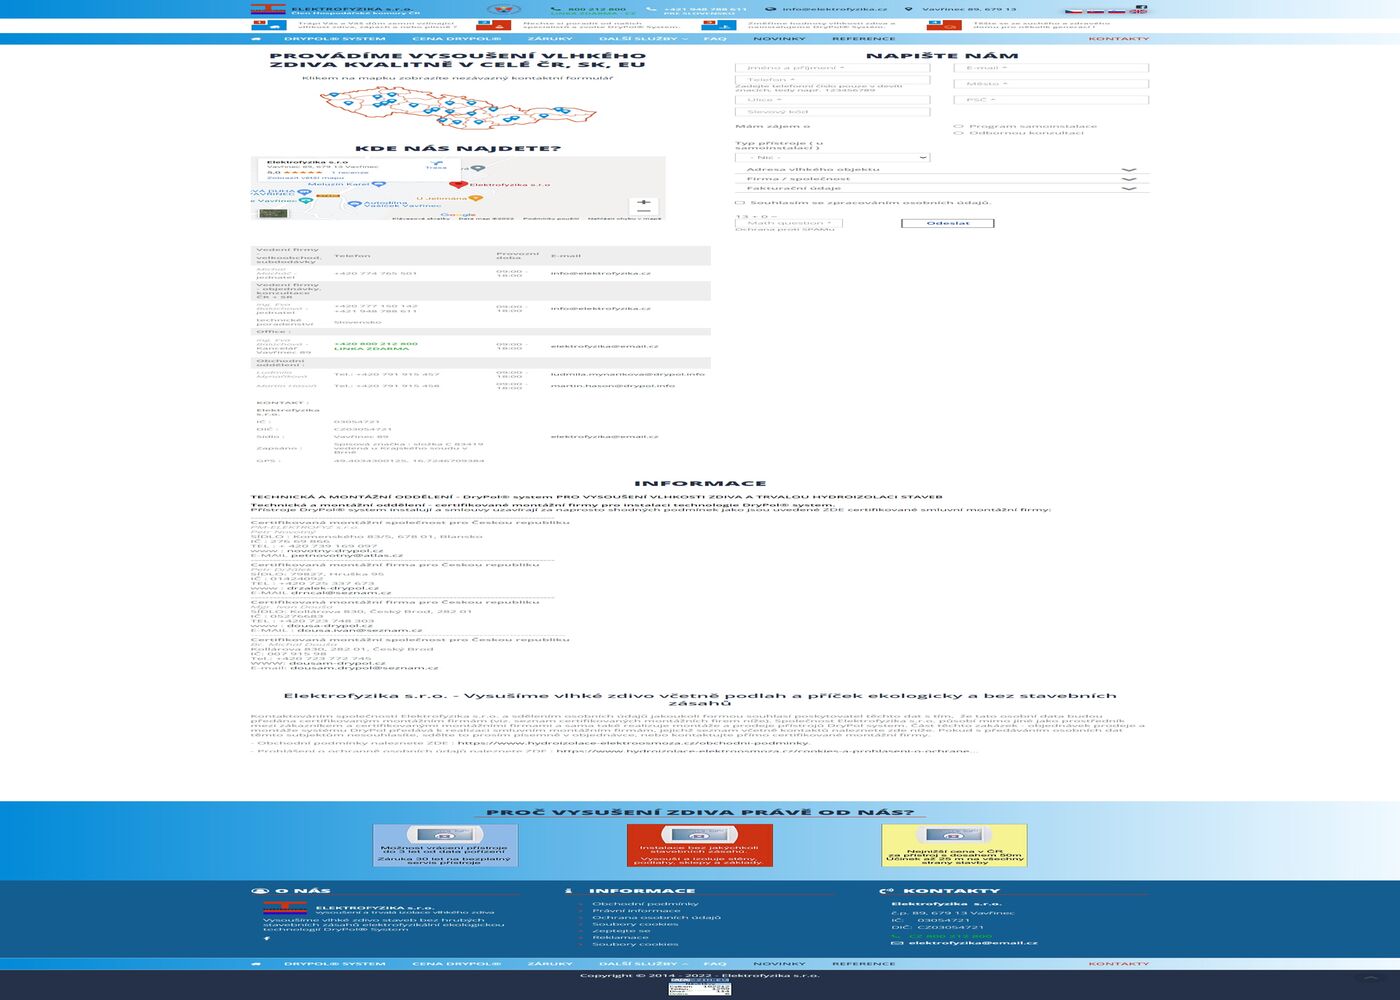Expand Fakturační údaje section
The height and width of the screenshot is (1000, 1400).
pos(942,188)
